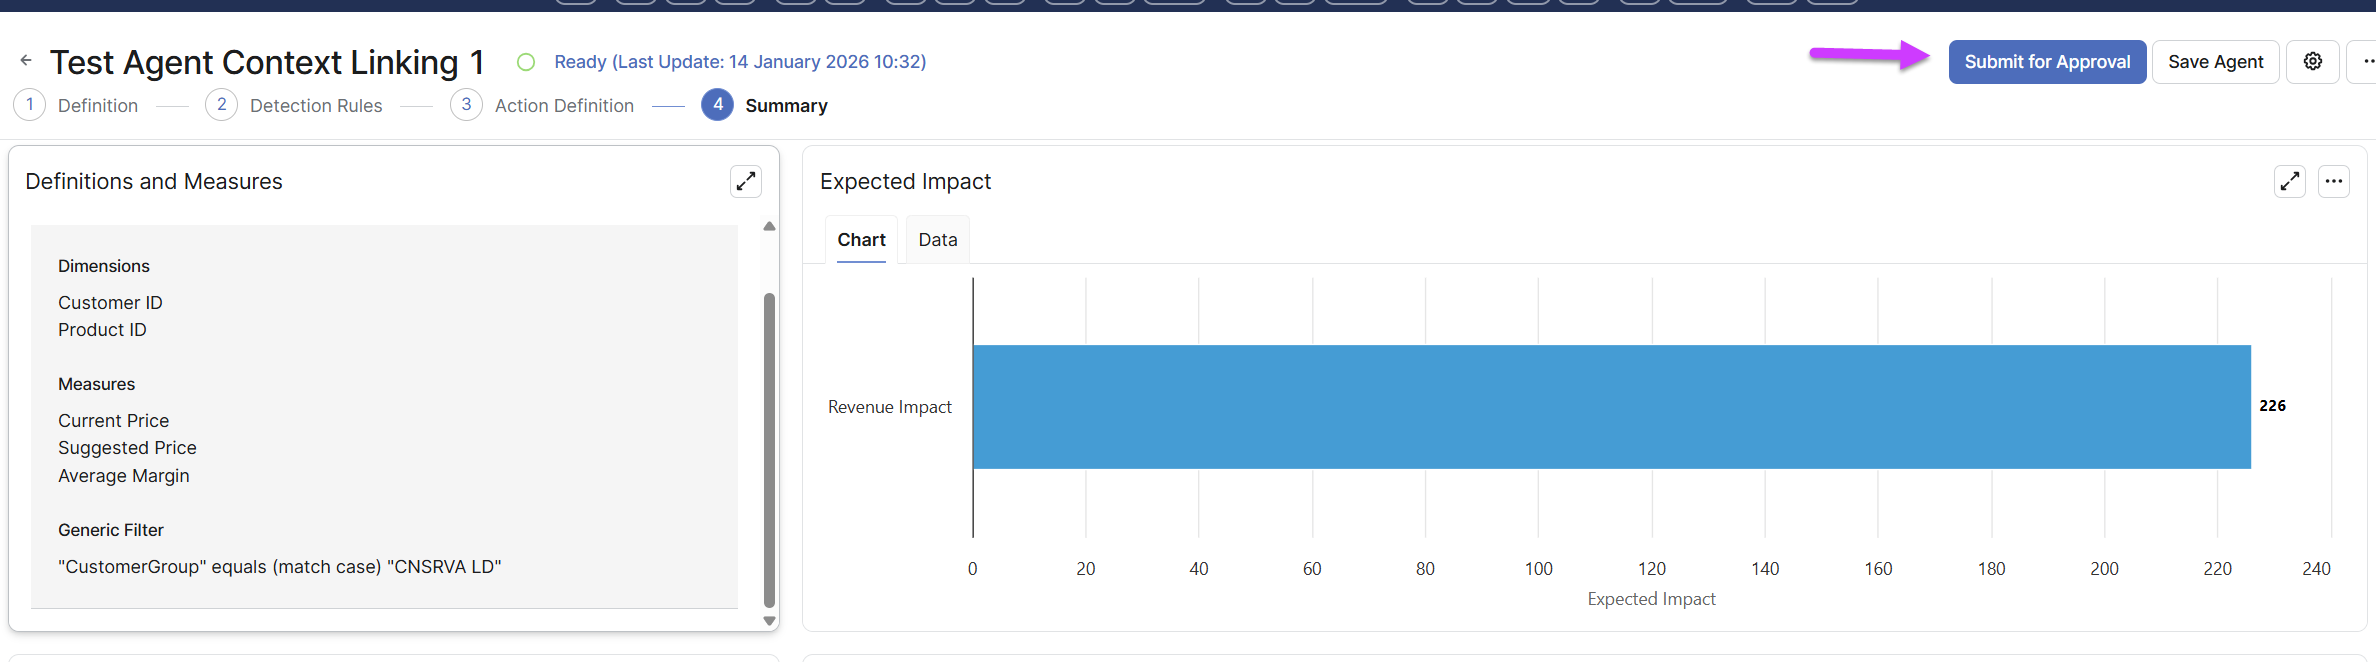This screenshot has width=2376, height=662.
Task: Jump to step 2 Detection Rules
Action: [221, 105]
